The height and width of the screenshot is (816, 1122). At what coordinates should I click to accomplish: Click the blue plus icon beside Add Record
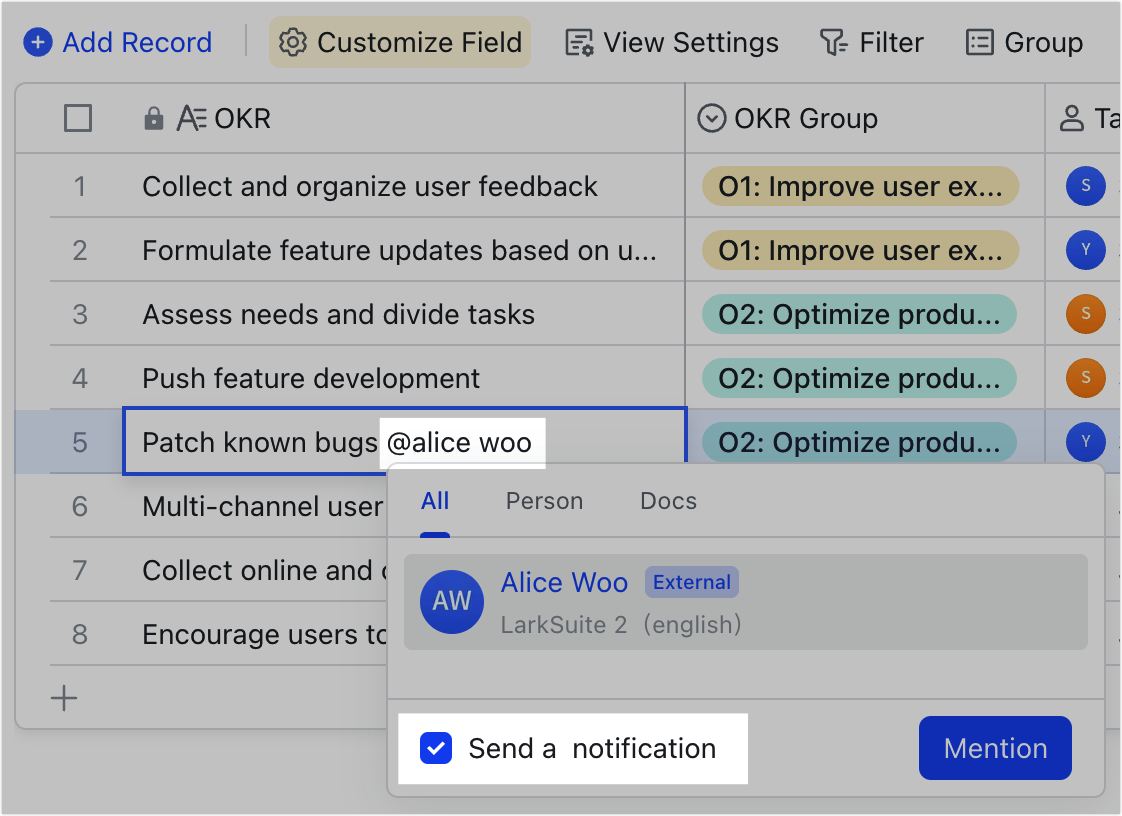tap(39, 42)
